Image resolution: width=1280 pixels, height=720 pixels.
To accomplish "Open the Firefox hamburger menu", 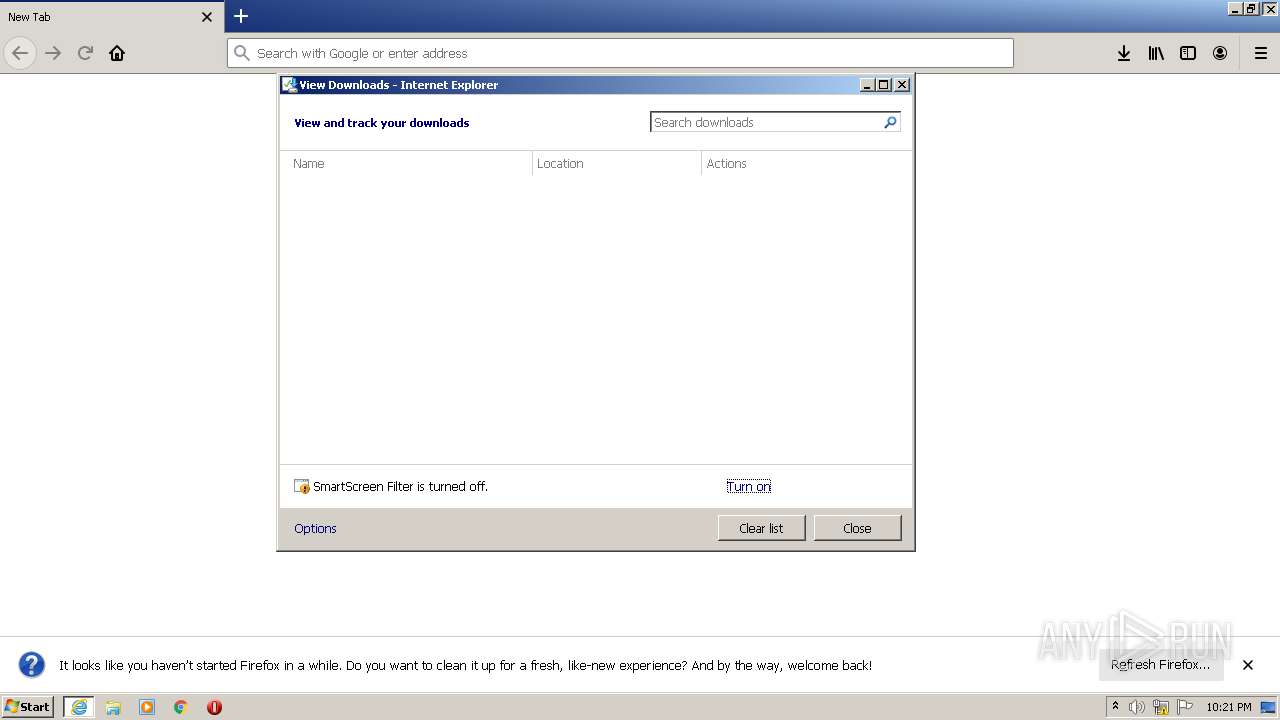I will click(x=1261, y=53).
